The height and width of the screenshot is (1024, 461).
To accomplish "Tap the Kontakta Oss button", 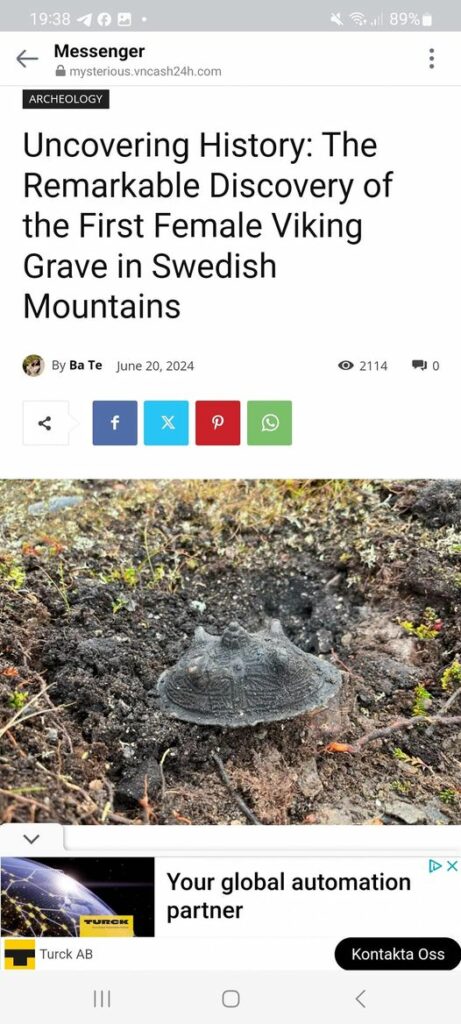I will pyautogui.click(x=398, y=954).
